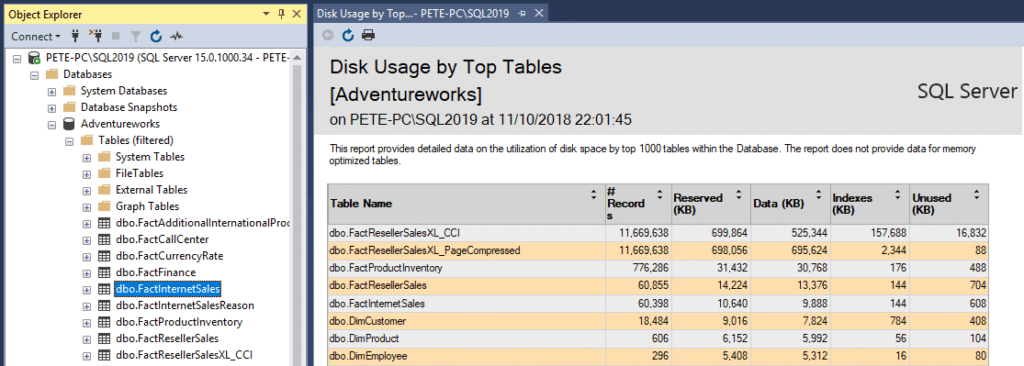The height and width of the screenshot is (366, 1024).
Task: Expand the Database Snapshots folder
Action: [x=52, y=107]
